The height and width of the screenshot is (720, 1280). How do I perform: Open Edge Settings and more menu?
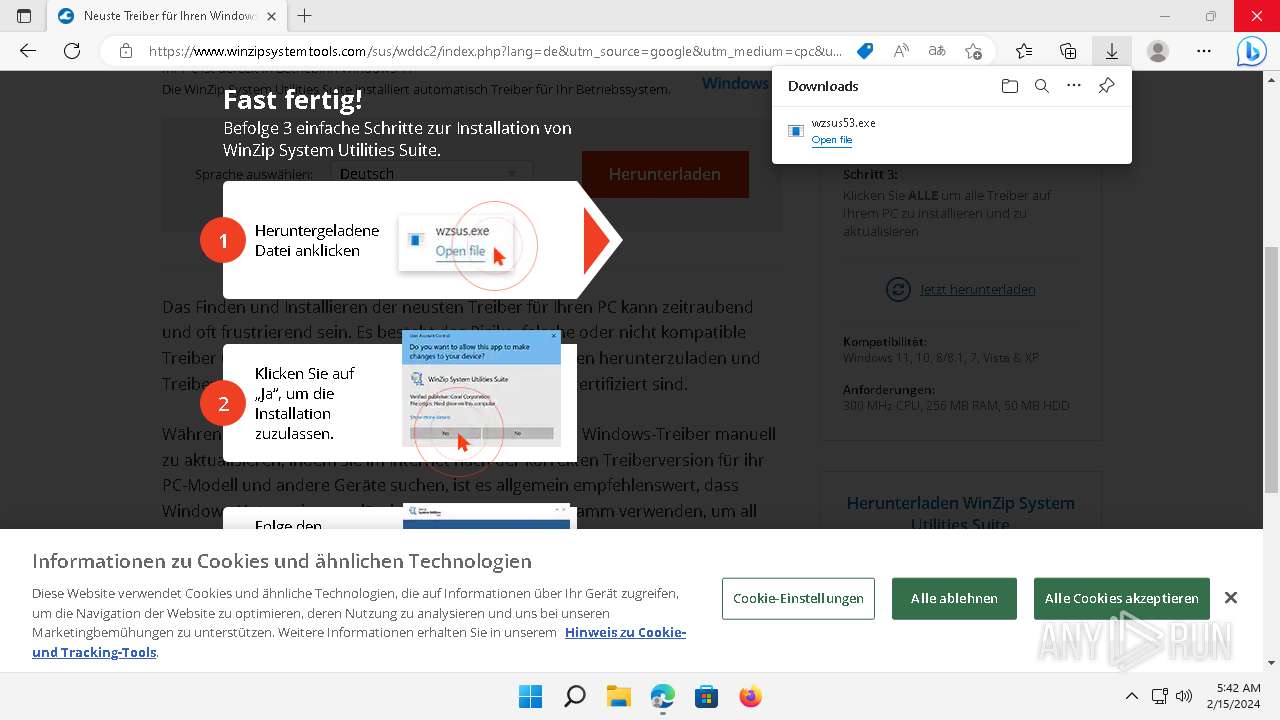coord(1204,51)
